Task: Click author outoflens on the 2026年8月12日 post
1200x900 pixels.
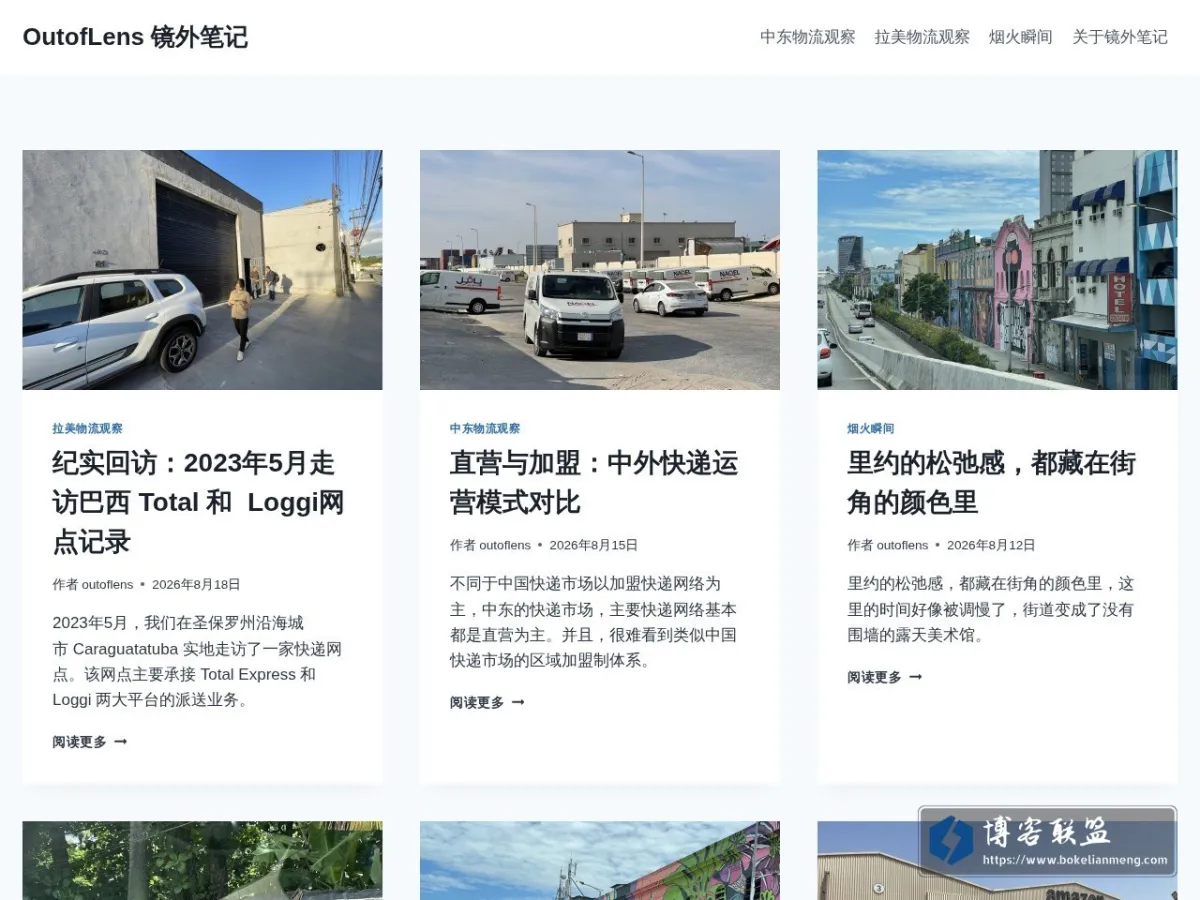Action: pyautogui.click(x=902, y=545)
